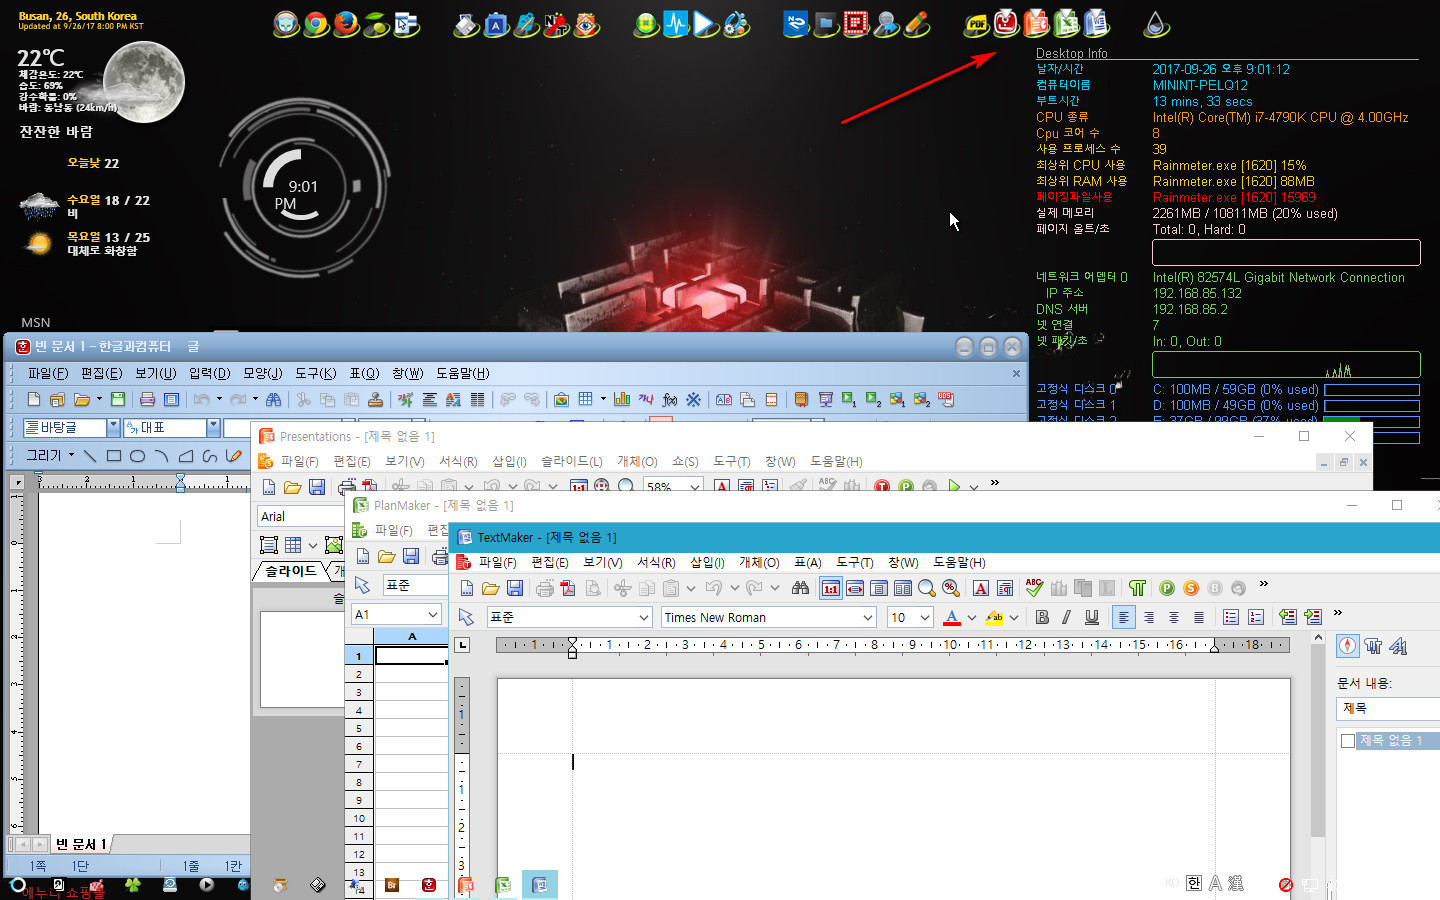Toggle Bold in TextMaker formatting bar
The height and width of the screenshot is (900, 1440).
click(x=1042, y=617)
